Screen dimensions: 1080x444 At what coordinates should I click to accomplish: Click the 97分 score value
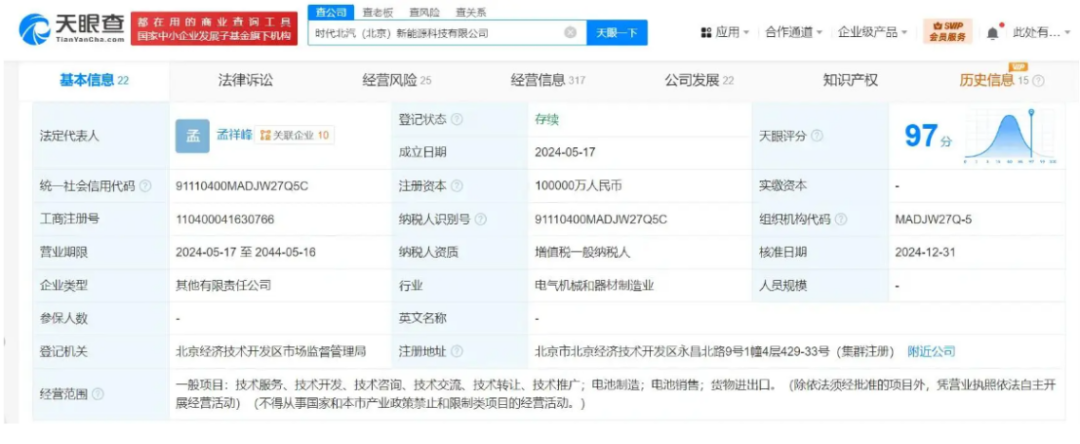(x=928, y=136)
